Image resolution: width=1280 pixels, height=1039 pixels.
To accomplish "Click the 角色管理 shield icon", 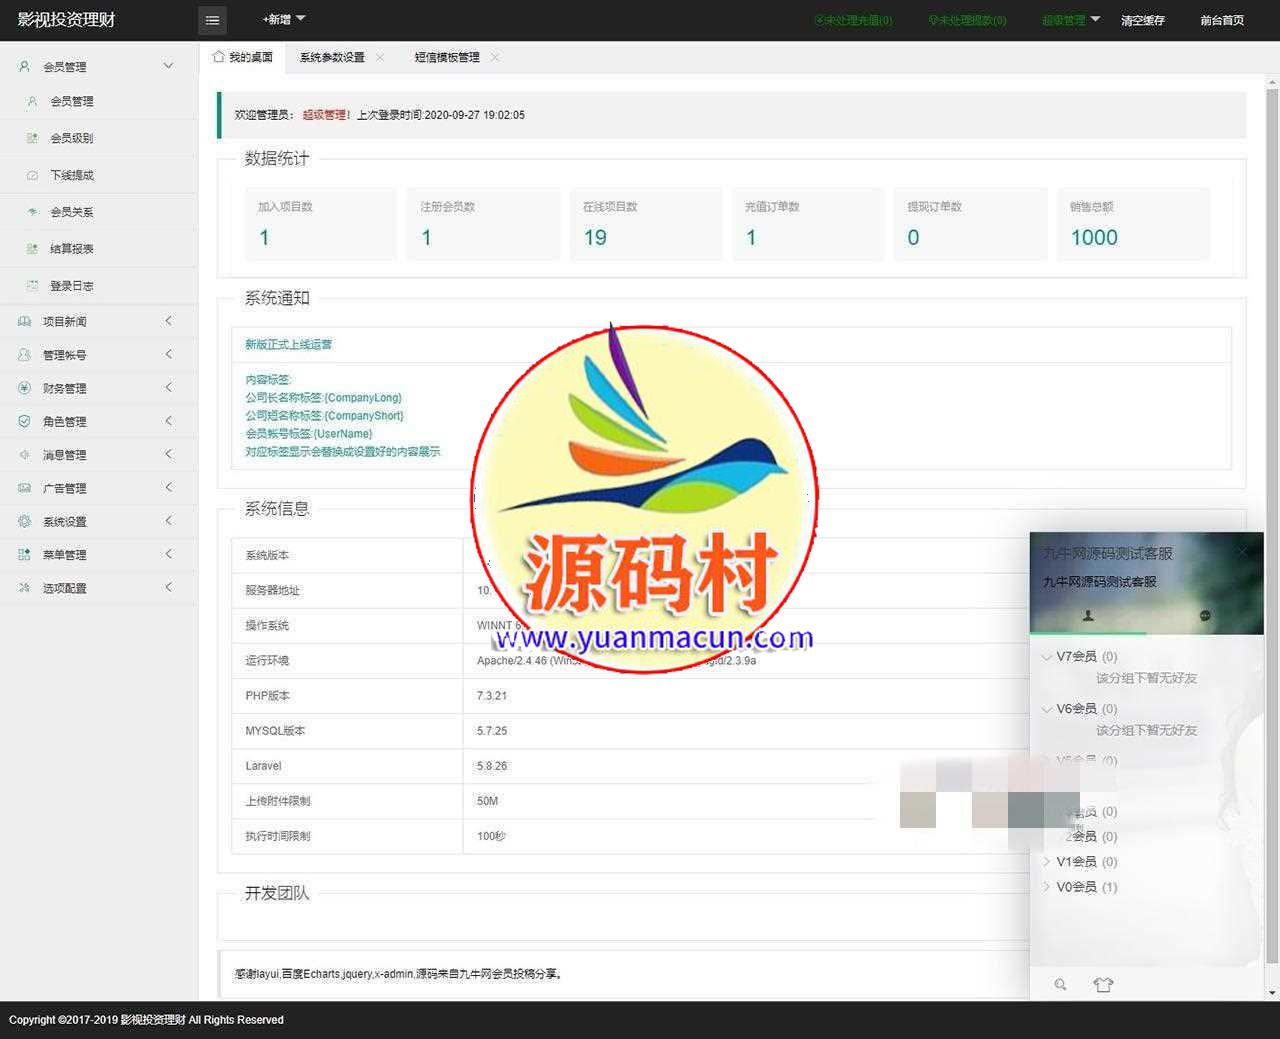I will pyautogui.click(x=24, y=421).
